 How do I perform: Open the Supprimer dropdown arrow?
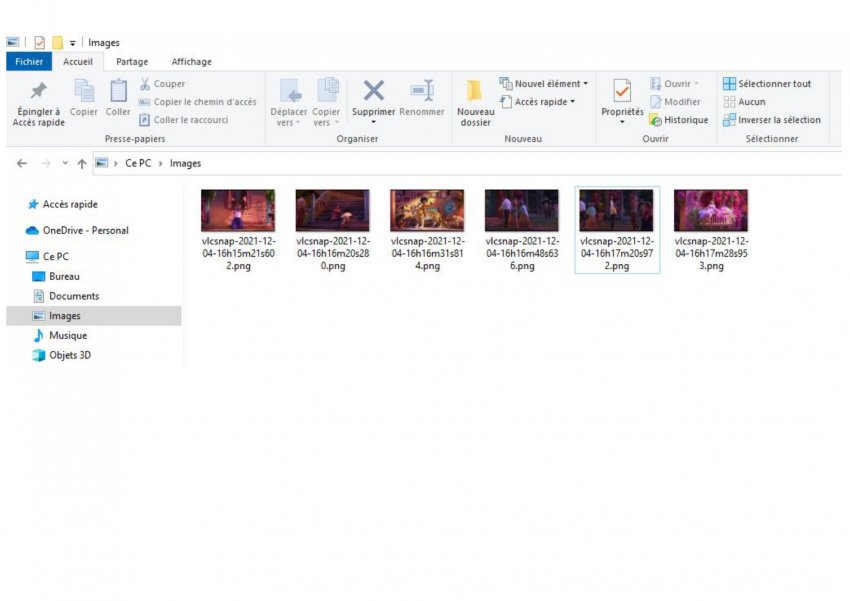pos(374,123)
